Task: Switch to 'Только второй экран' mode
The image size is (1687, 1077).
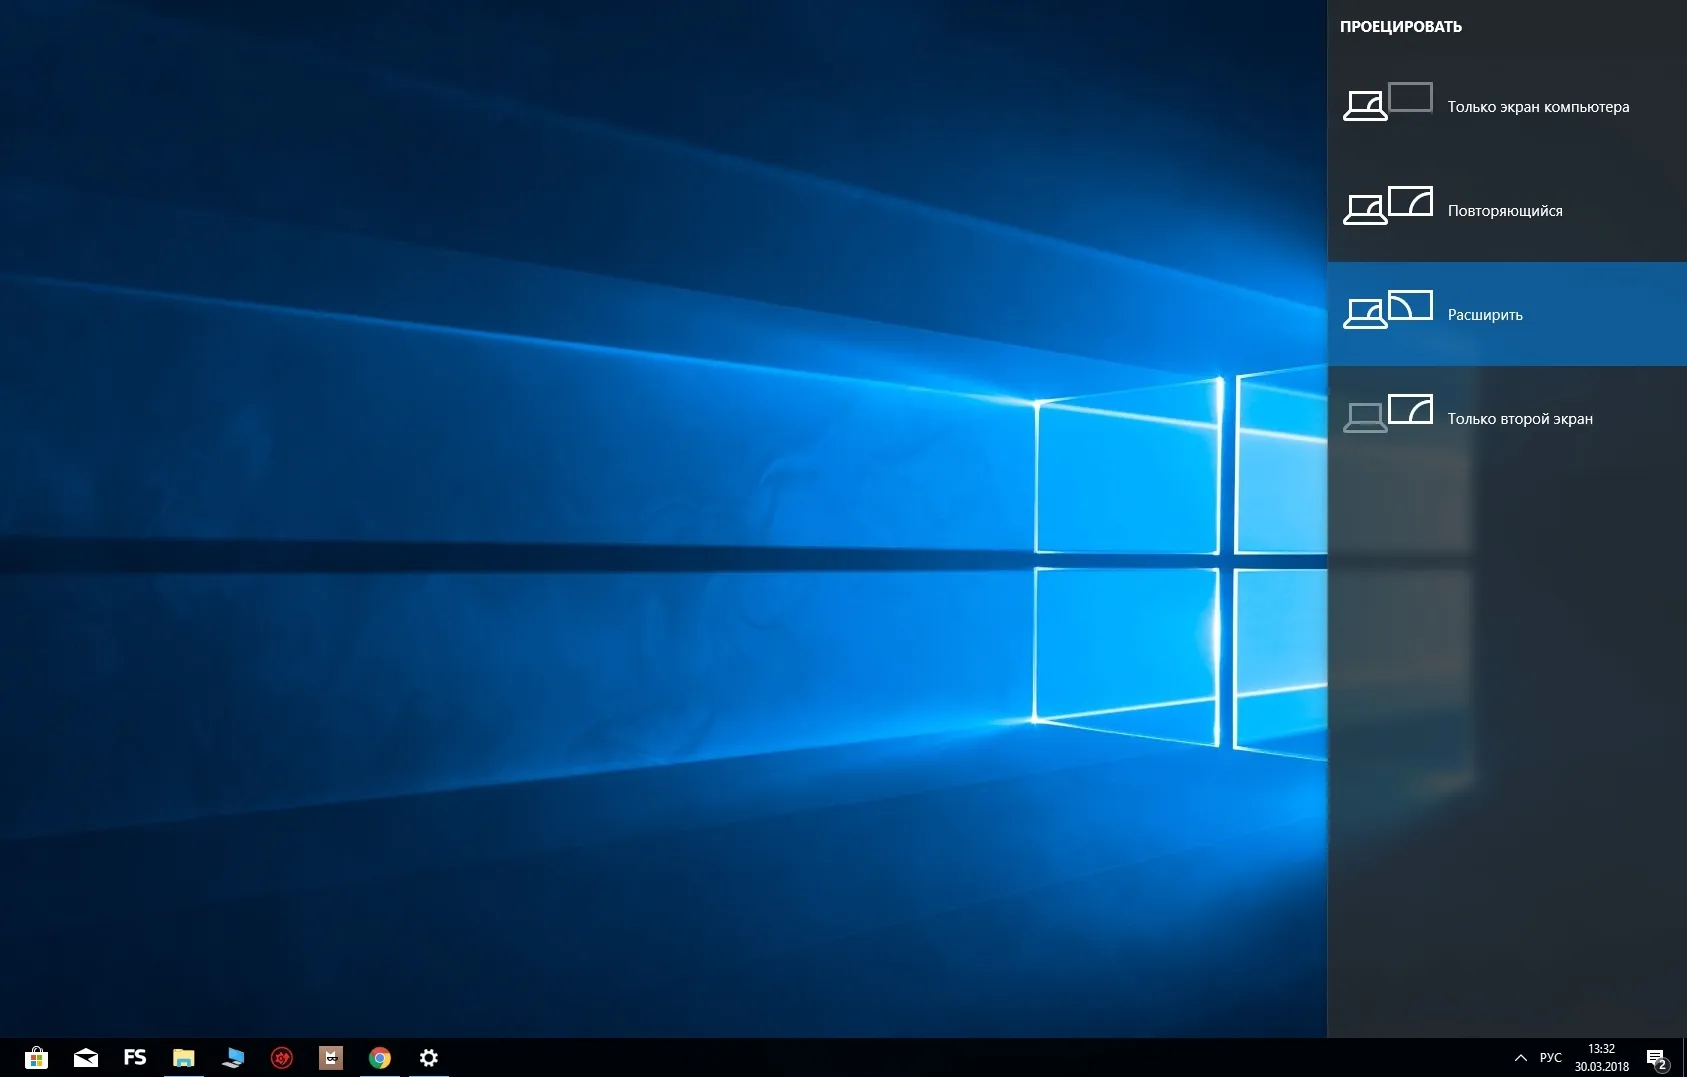Action: (x=1507, y=418)
